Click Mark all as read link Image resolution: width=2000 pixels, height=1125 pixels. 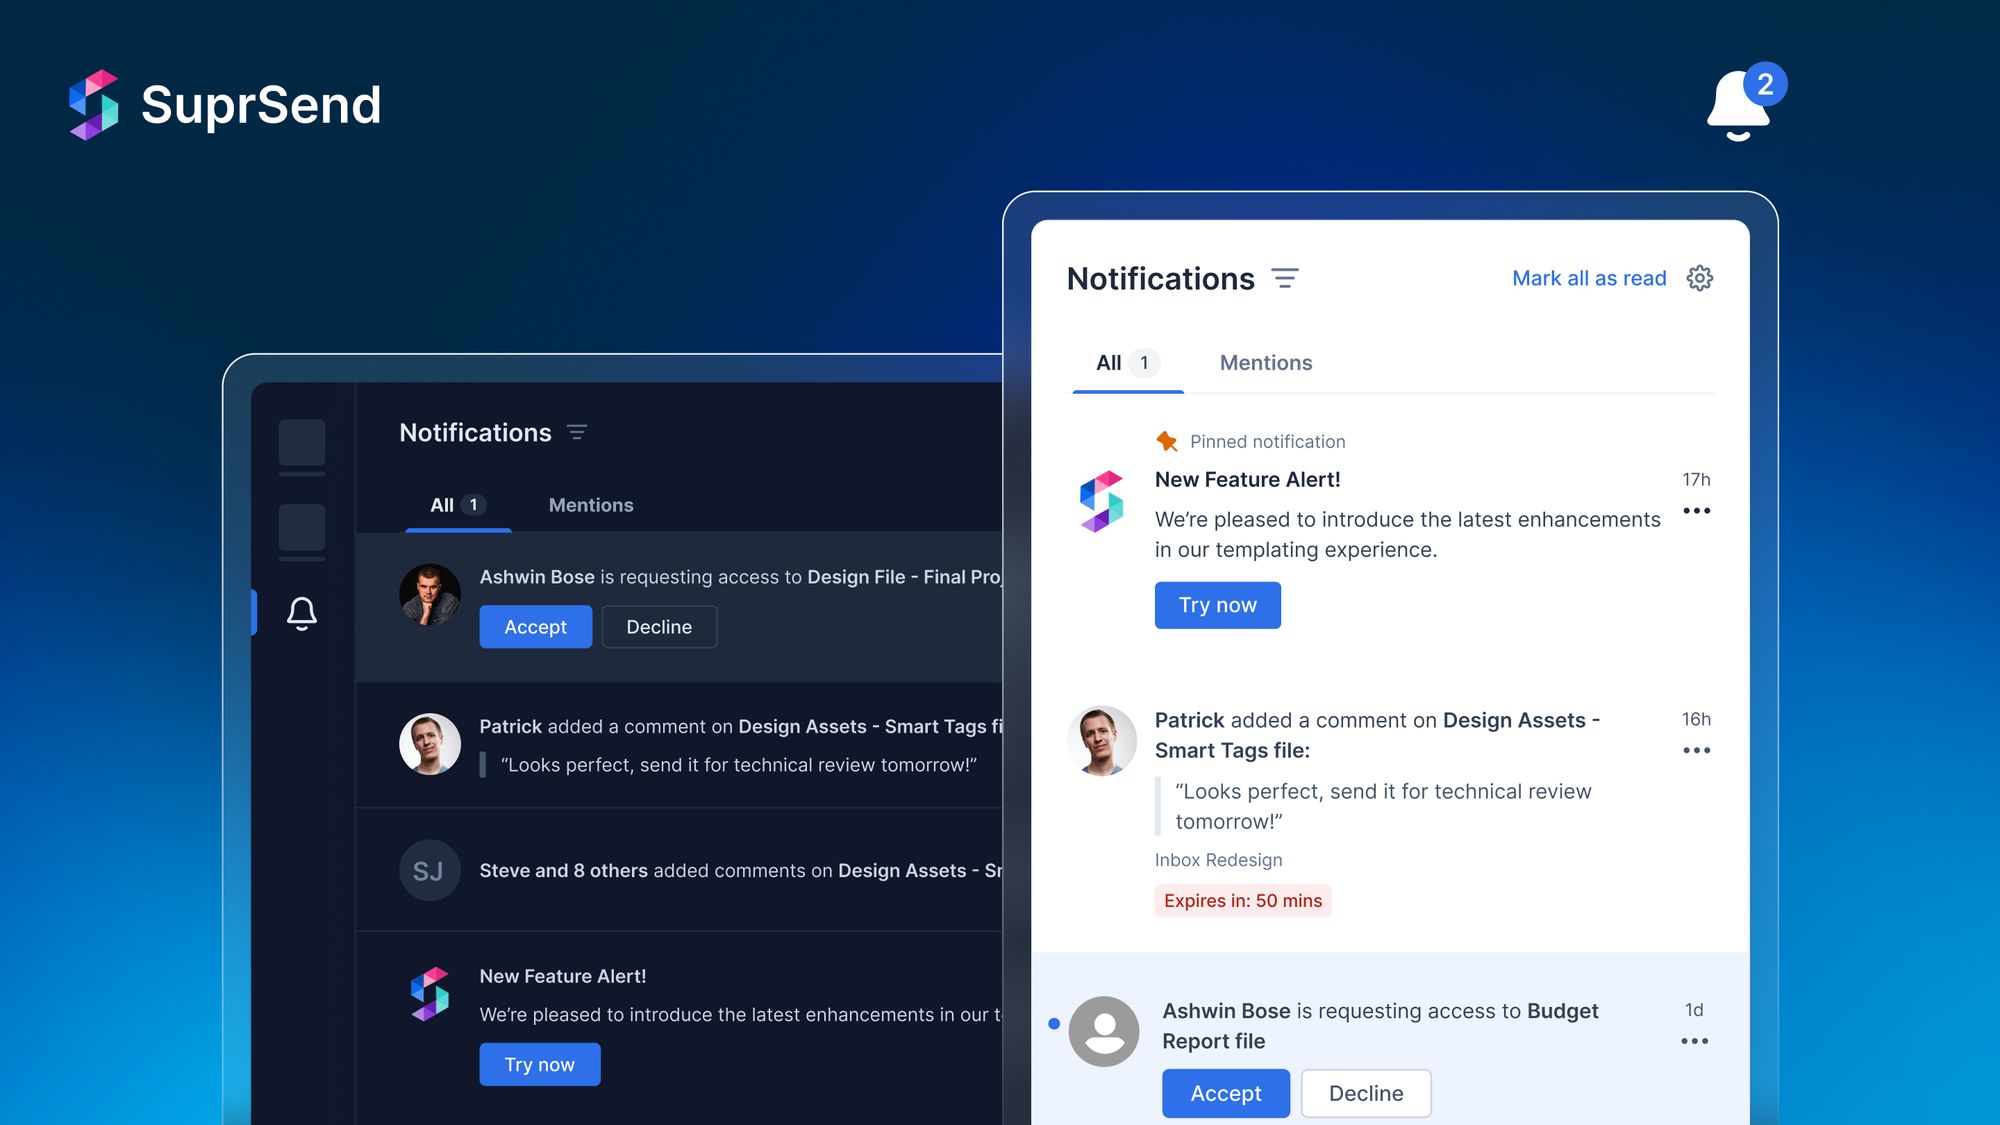coord(1588,278)
